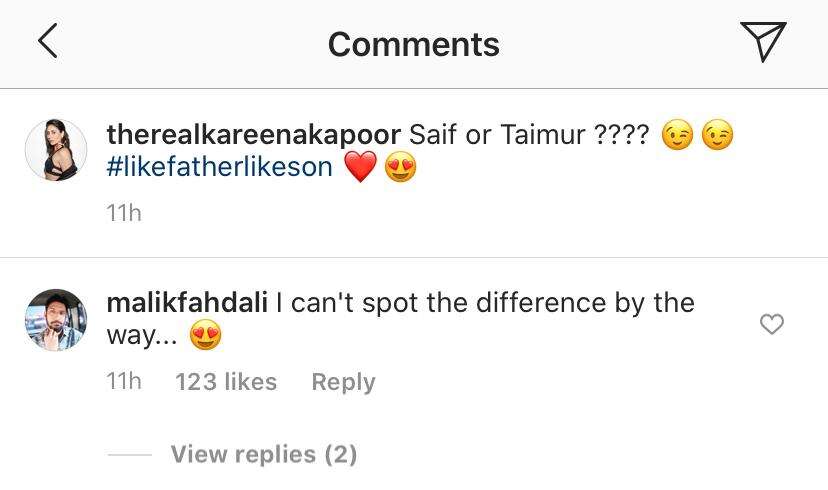The image size is (828, 490).
Task: Click the 'Saif or Taimur ????' caption text
Action: [529, 135]
